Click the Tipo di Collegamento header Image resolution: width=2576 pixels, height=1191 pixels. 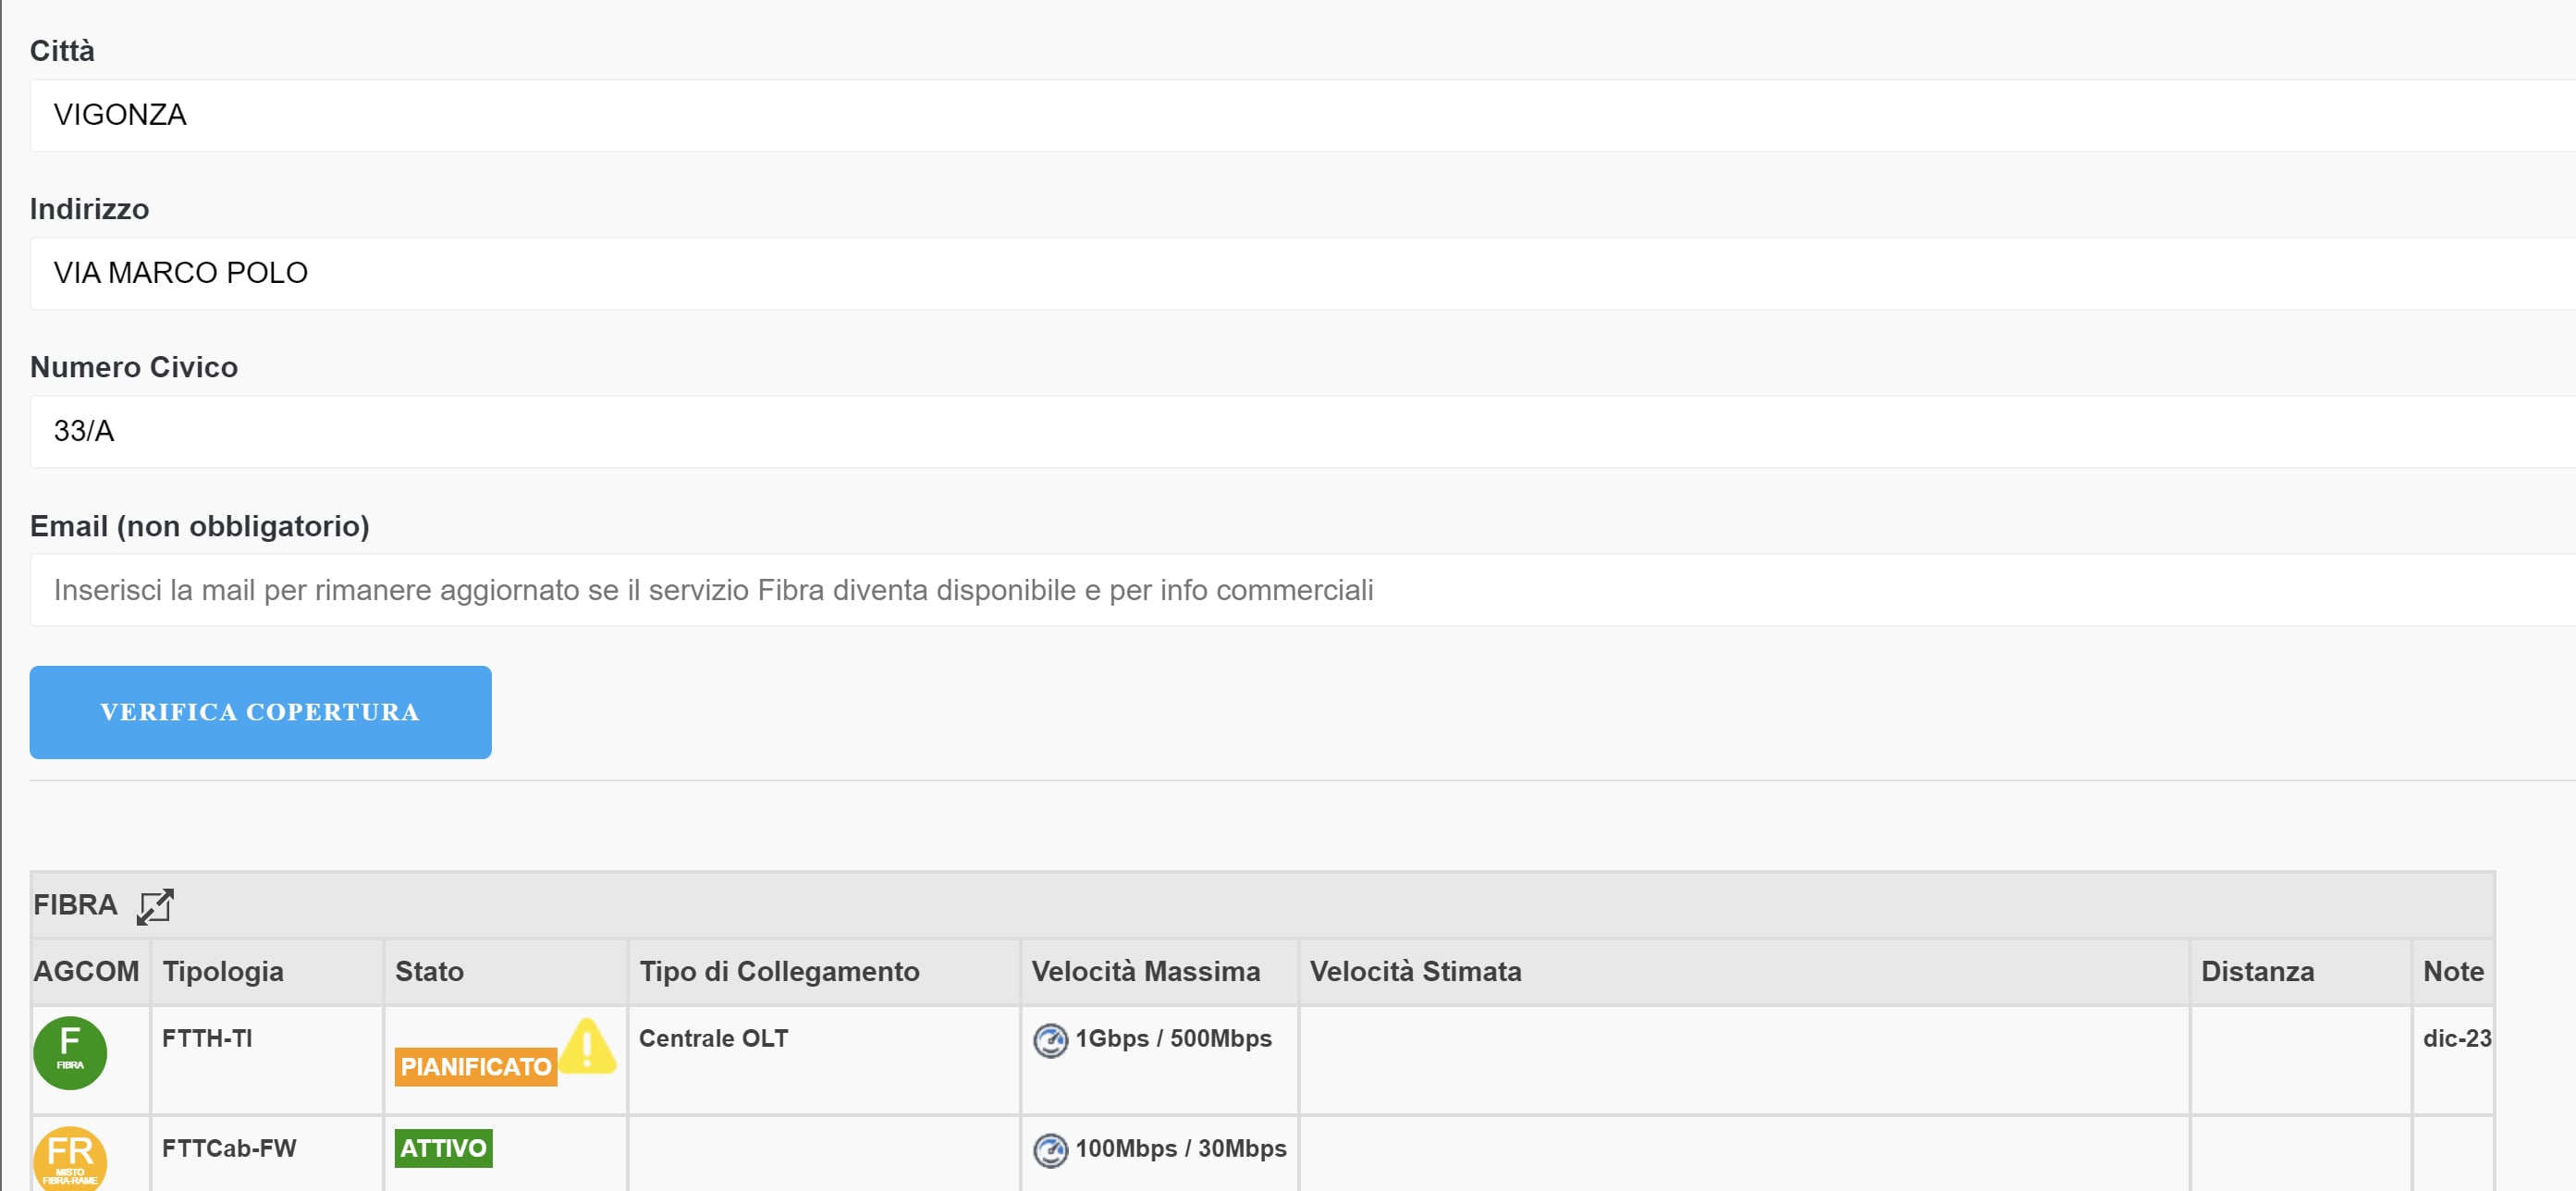(779, 971)
